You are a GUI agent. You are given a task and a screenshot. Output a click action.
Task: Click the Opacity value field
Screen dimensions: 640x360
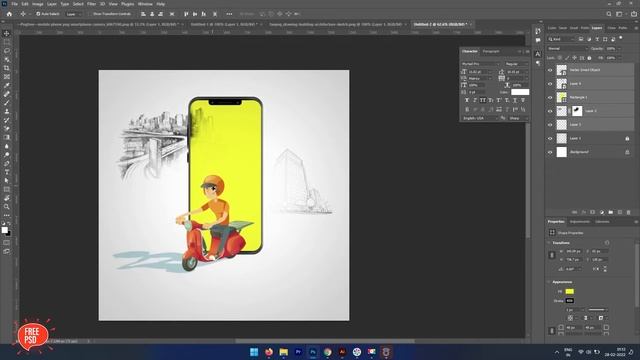[611, 49]
